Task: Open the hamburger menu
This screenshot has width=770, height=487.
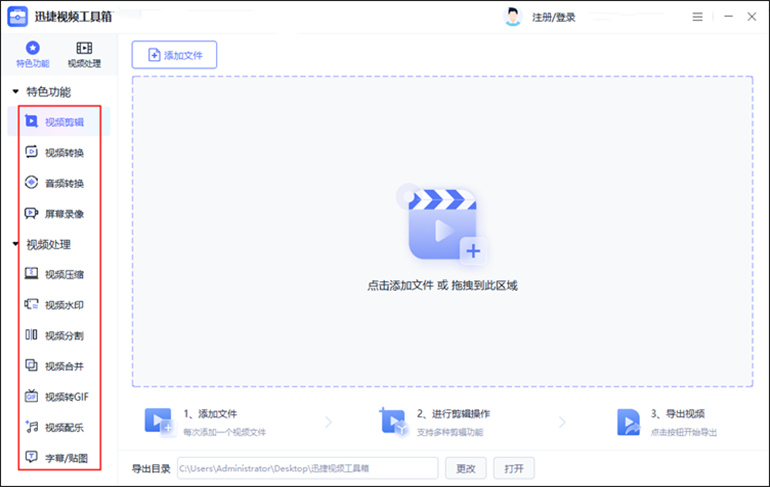Action: coord(697,17)
